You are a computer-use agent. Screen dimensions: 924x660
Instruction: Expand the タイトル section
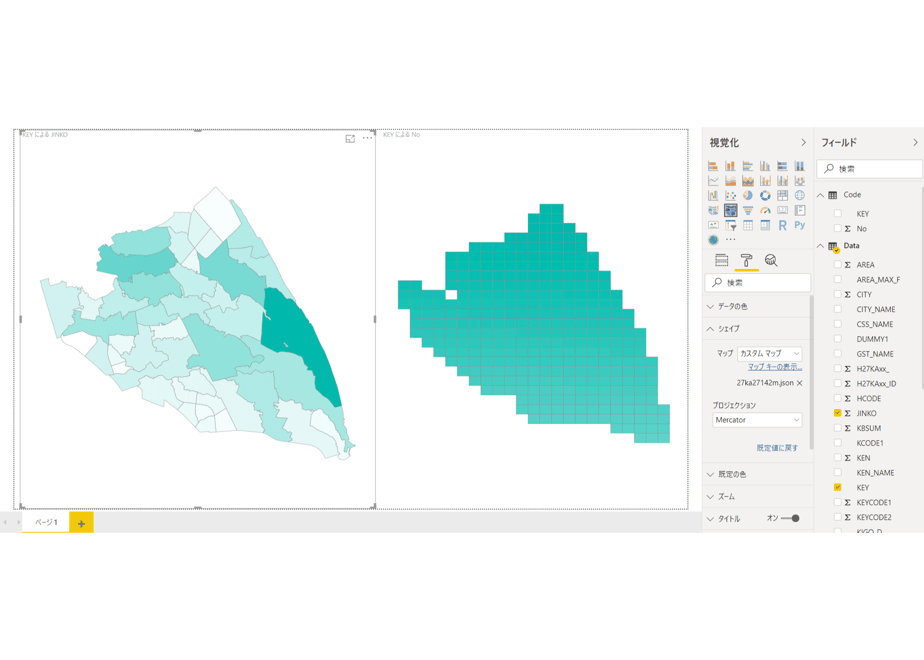[711, 519]
